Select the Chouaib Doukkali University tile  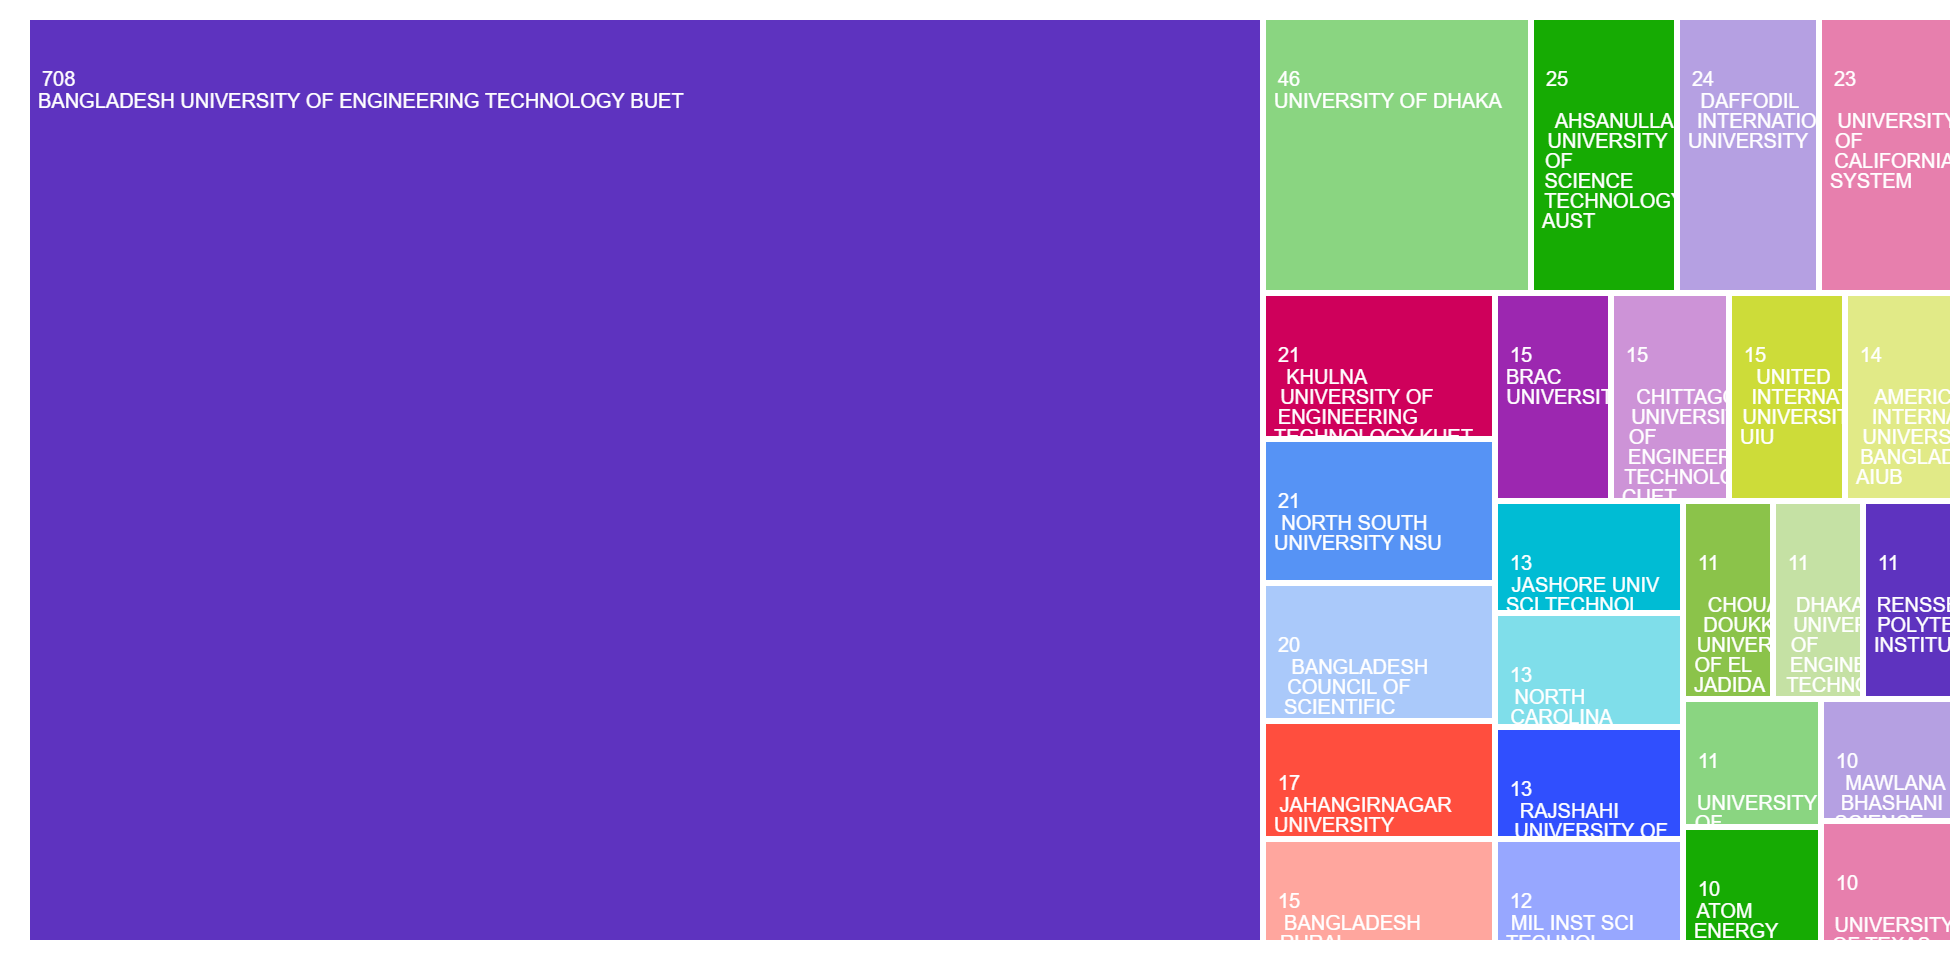coord(1727,599)
